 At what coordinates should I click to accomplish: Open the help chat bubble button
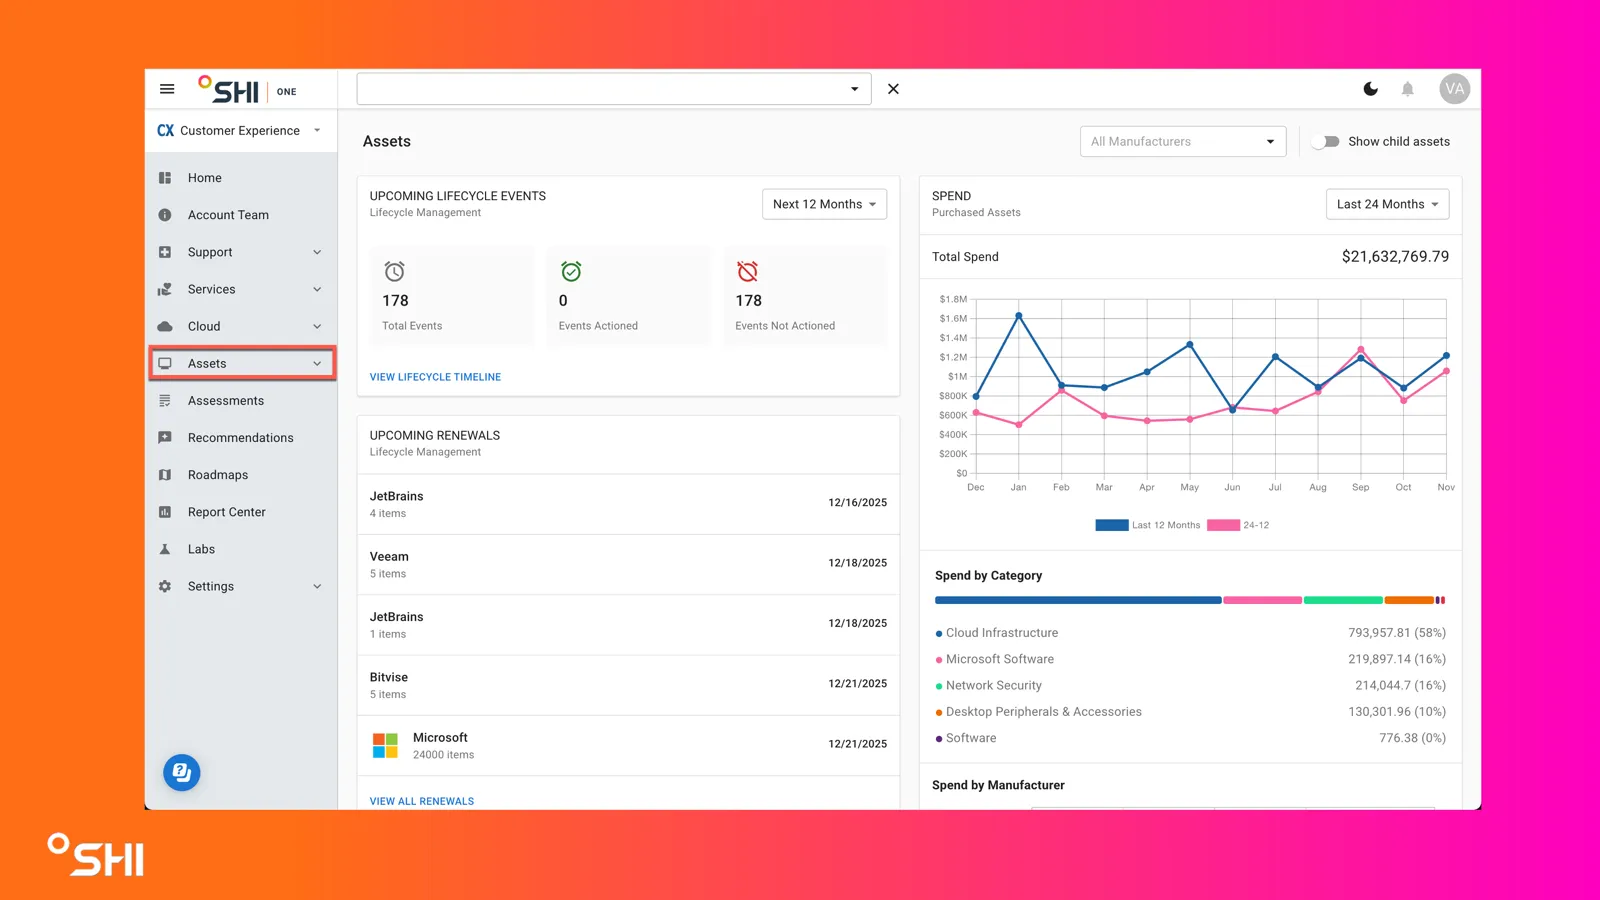[x=182, y=772]
